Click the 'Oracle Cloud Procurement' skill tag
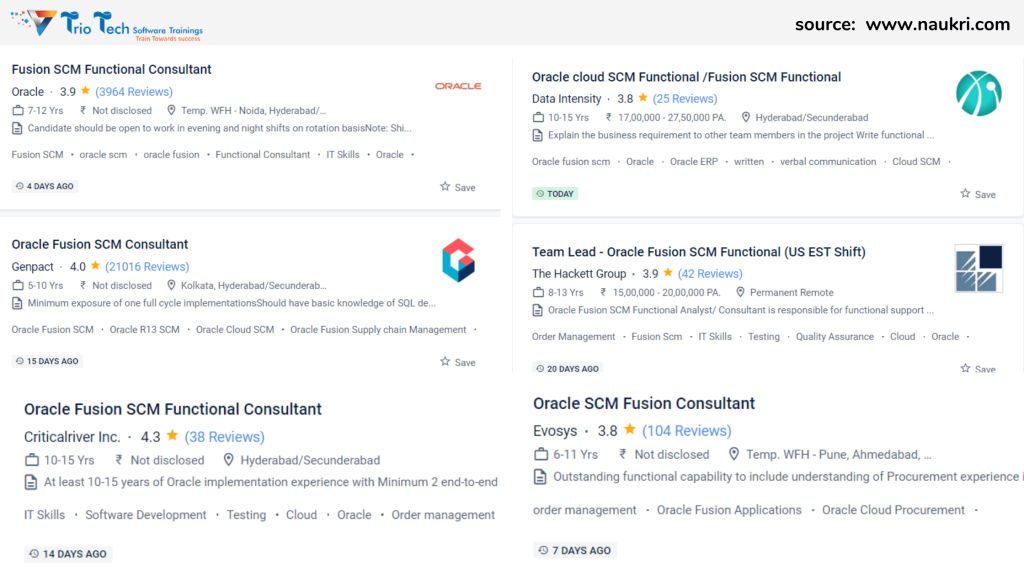 pos(893,510)
